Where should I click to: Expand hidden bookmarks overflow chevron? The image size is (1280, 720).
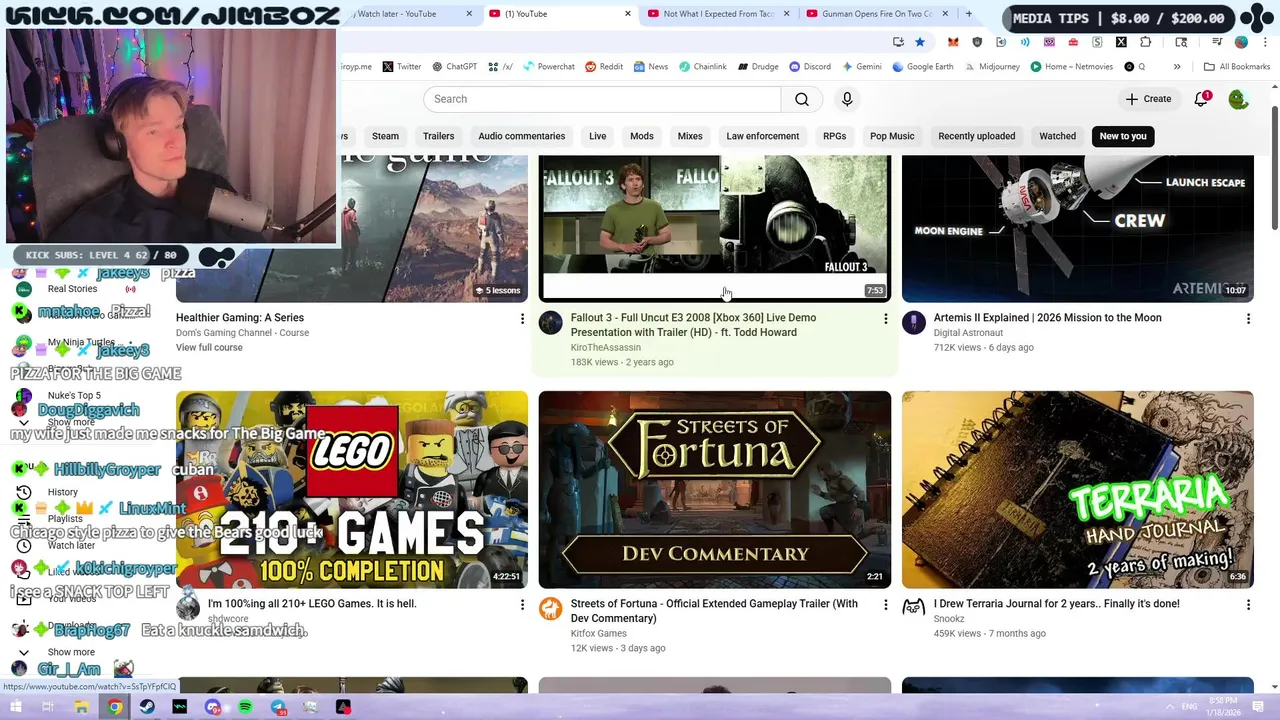click(x=1177, y=67)
